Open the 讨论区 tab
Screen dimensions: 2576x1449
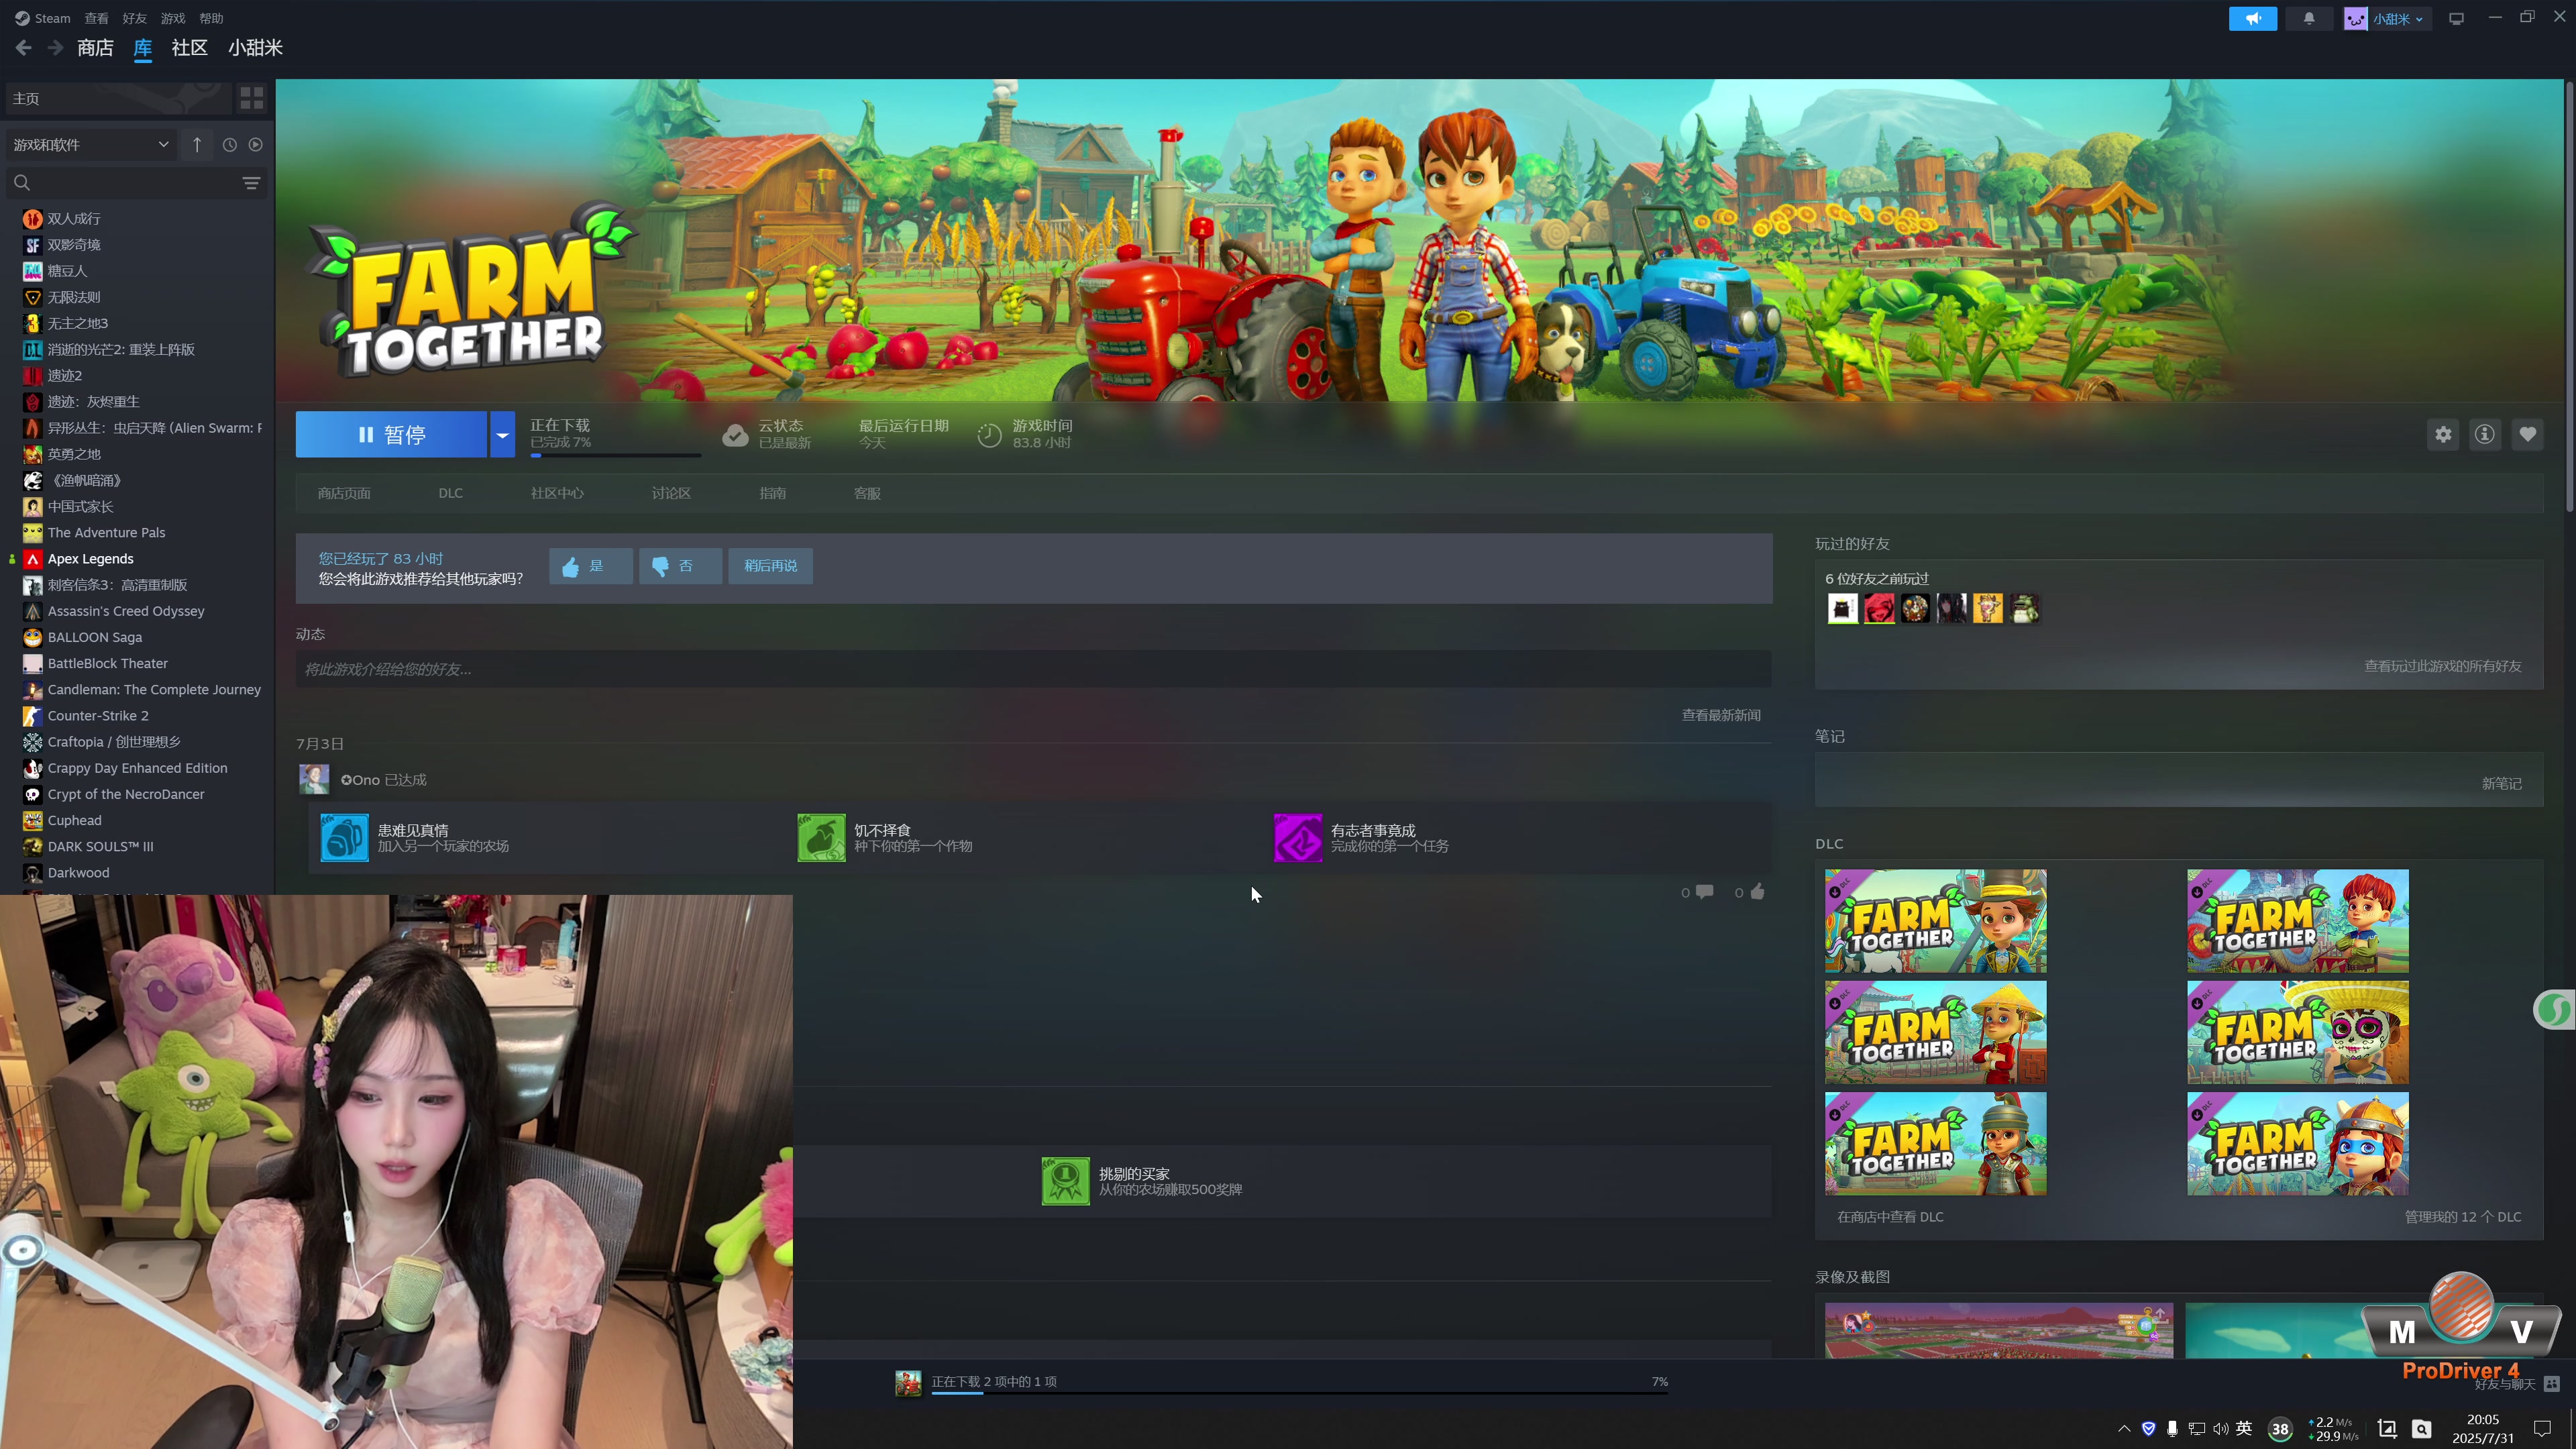[x=671, y=493]
